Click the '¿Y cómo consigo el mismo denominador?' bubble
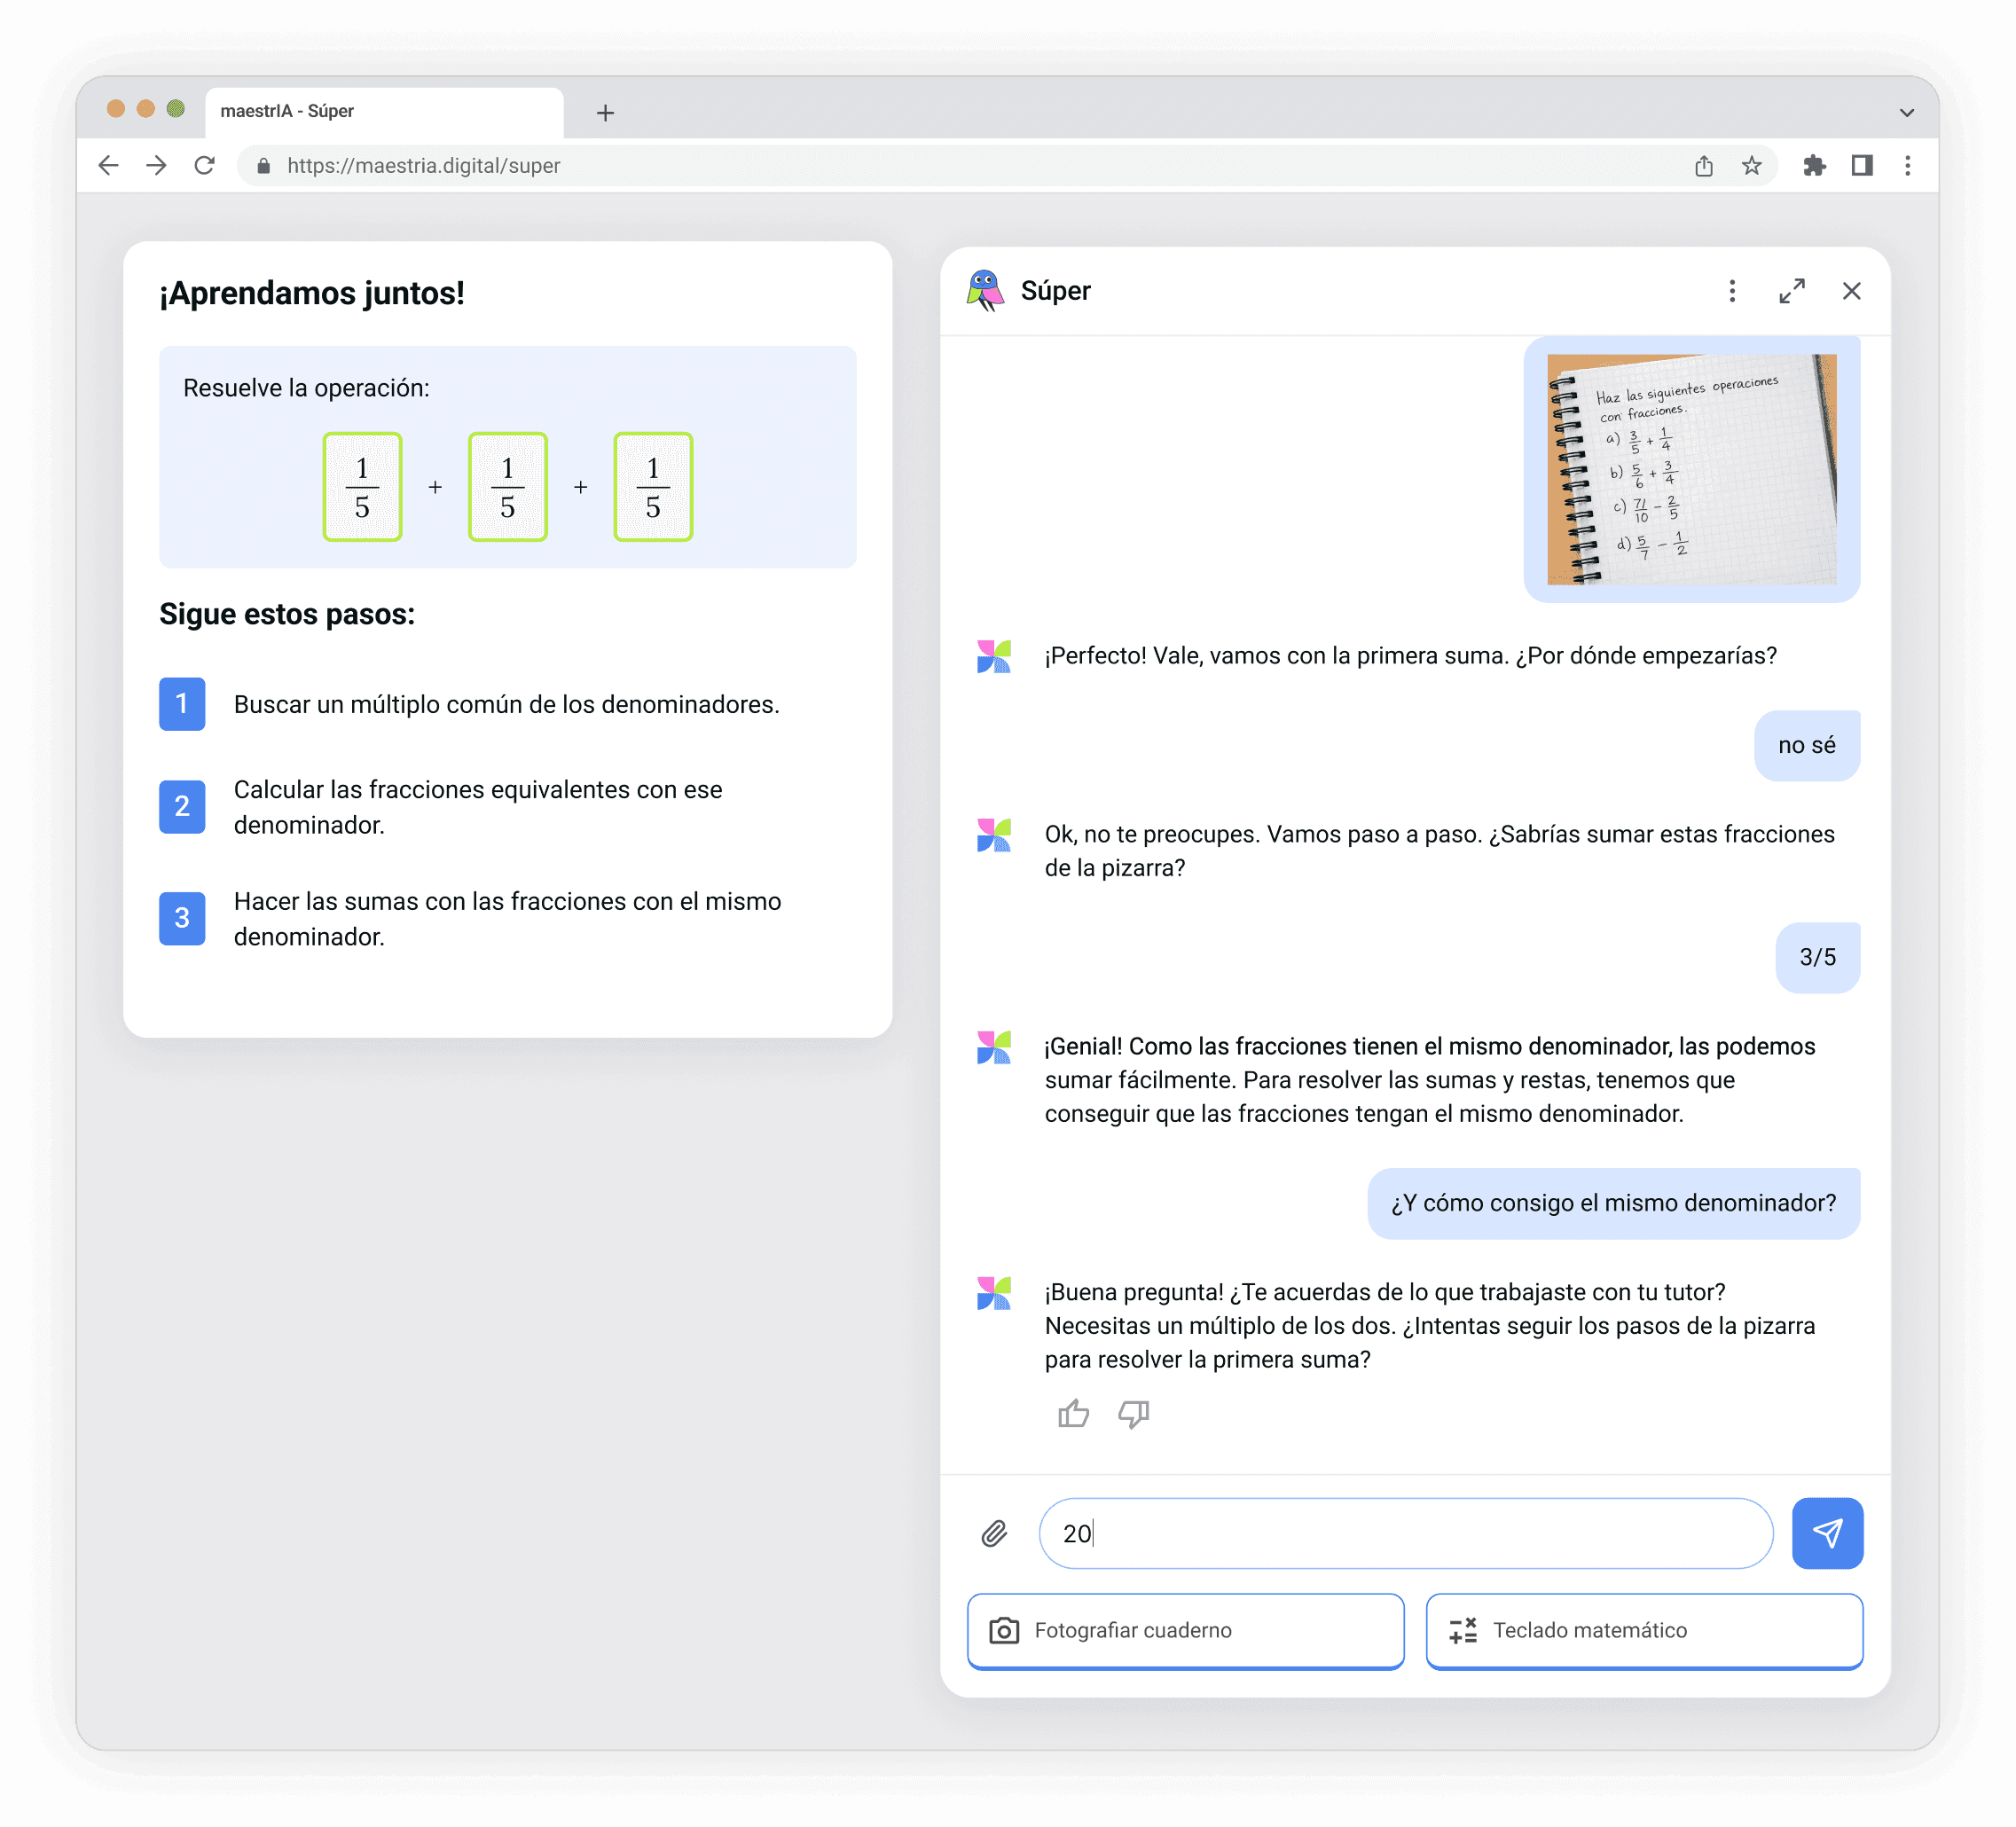 pos(1614,1203)
